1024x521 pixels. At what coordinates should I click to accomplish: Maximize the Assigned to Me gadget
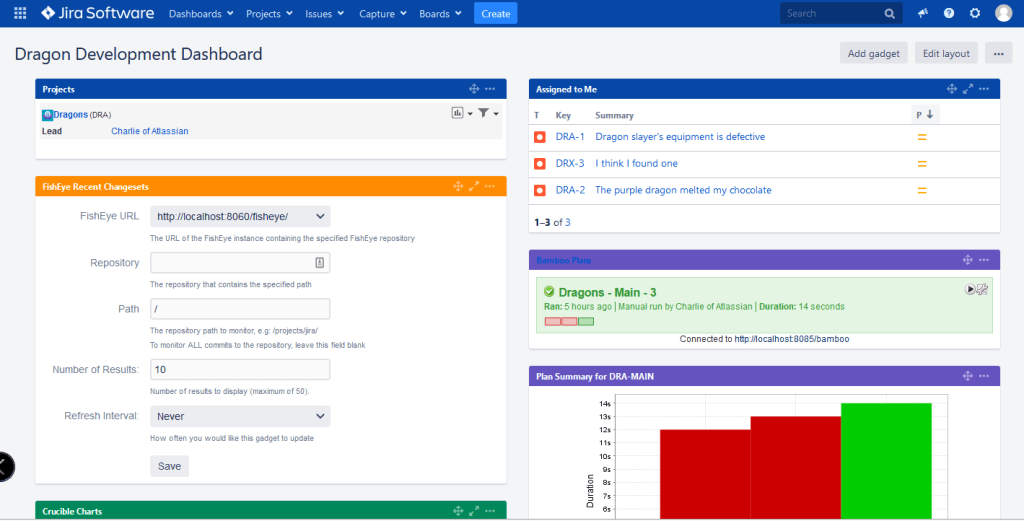(x=967, y=90)
